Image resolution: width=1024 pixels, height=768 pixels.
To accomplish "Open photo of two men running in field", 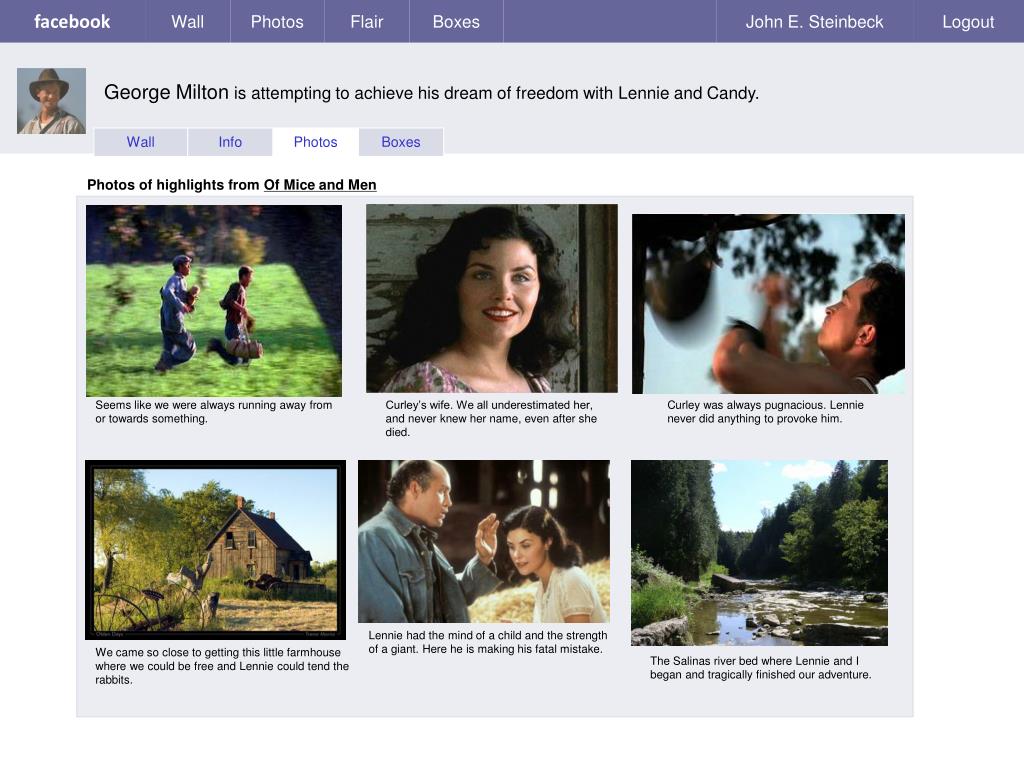I will (x=214, y=300).
